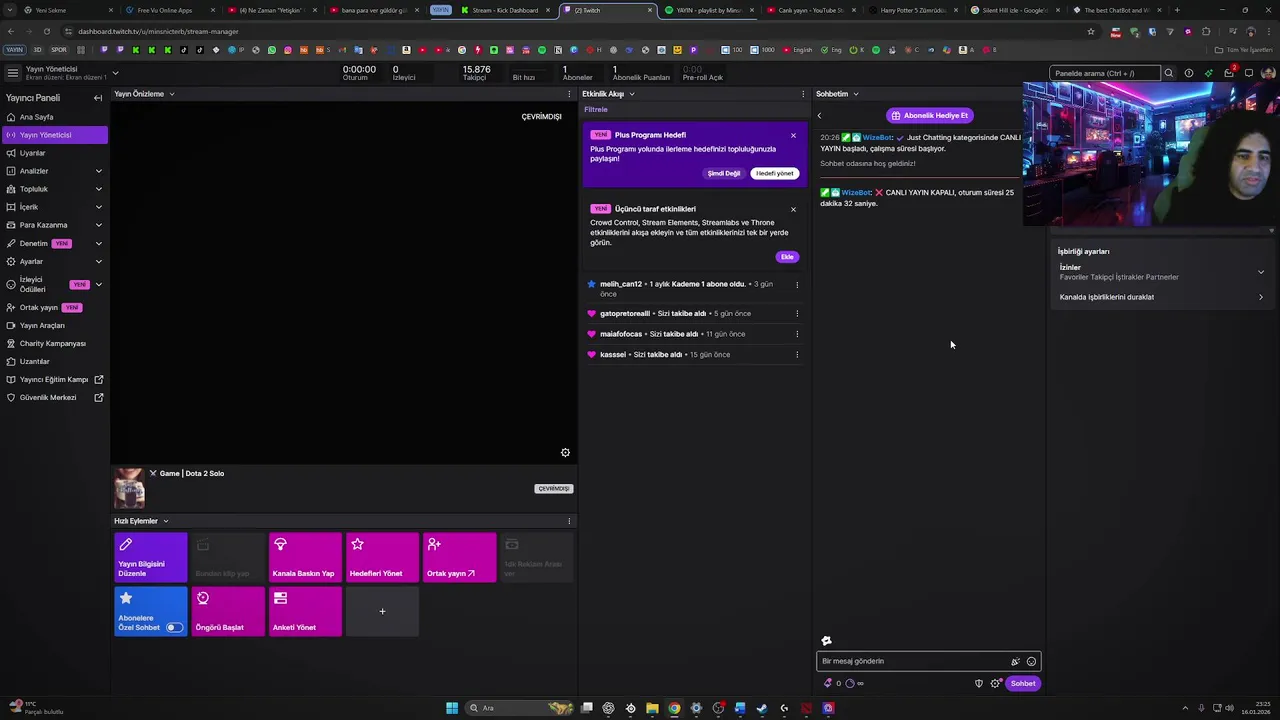Open options for kasssei activity row
The image size is (1280, 720).
(x=797, y=355)
